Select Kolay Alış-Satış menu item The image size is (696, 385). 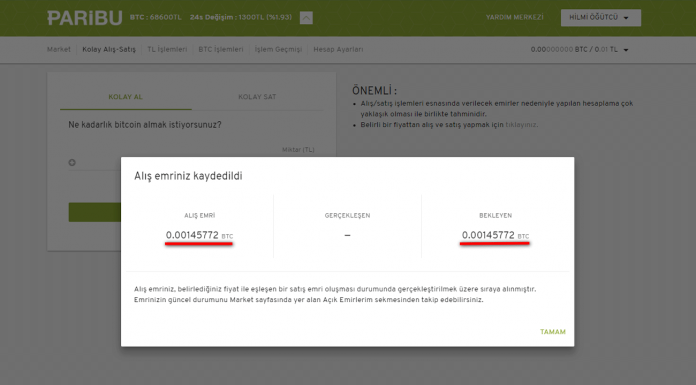point(109,49)
